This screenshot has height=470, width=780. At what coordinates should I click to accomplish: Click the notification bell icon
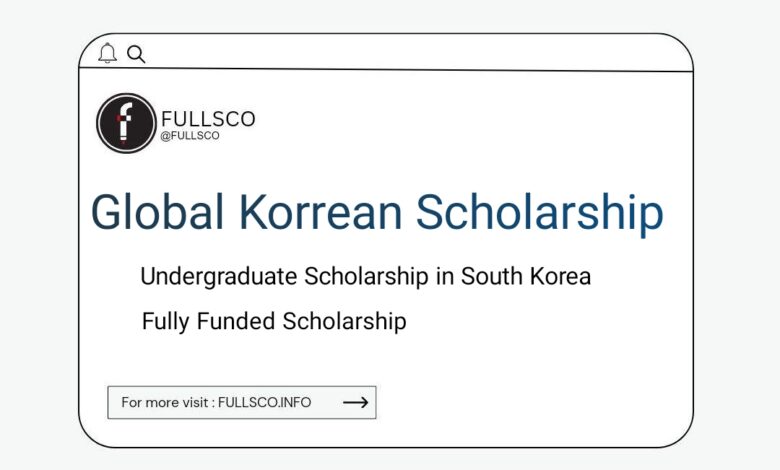[107, 53]
